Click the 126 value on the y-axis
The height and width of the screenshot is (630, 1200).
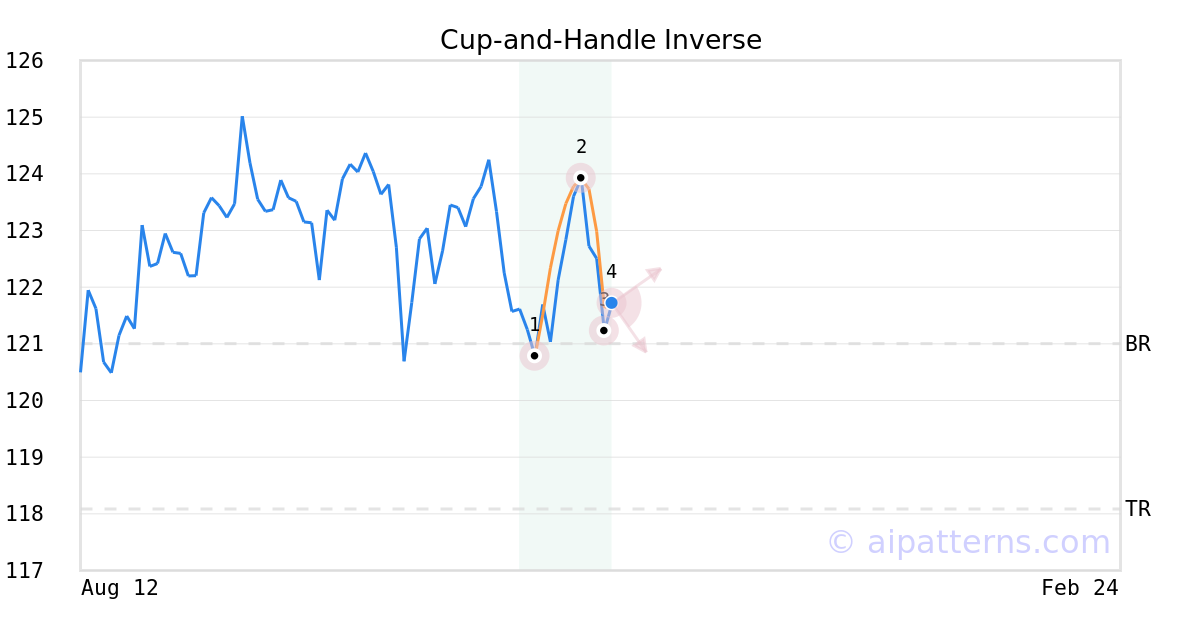tap(24, 61)
